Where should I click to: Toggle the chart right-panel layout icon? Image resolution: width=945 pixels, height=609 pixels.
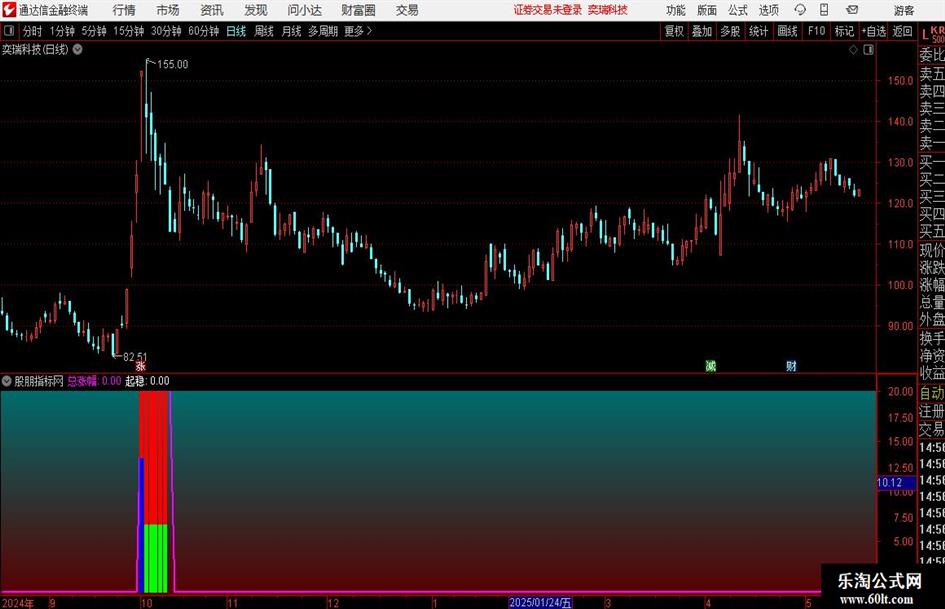tap(868, 50)
